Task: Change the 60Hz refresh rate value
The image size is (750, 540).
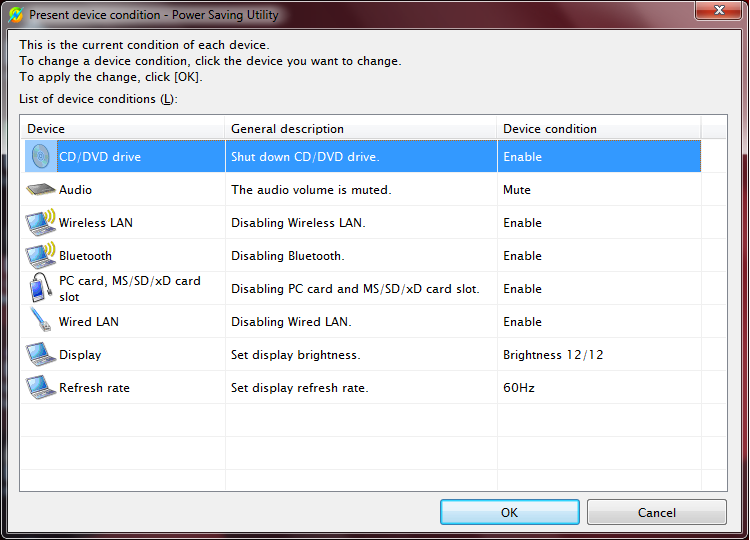Action: tap(518, 388)
